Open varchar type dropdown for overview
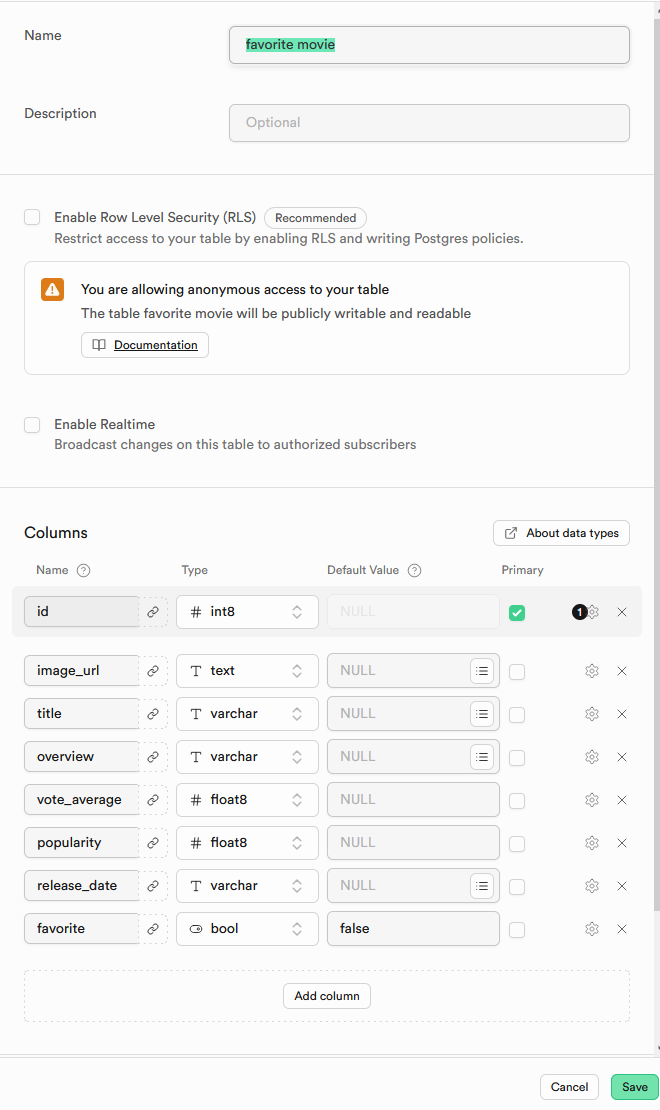 (247, 757)
